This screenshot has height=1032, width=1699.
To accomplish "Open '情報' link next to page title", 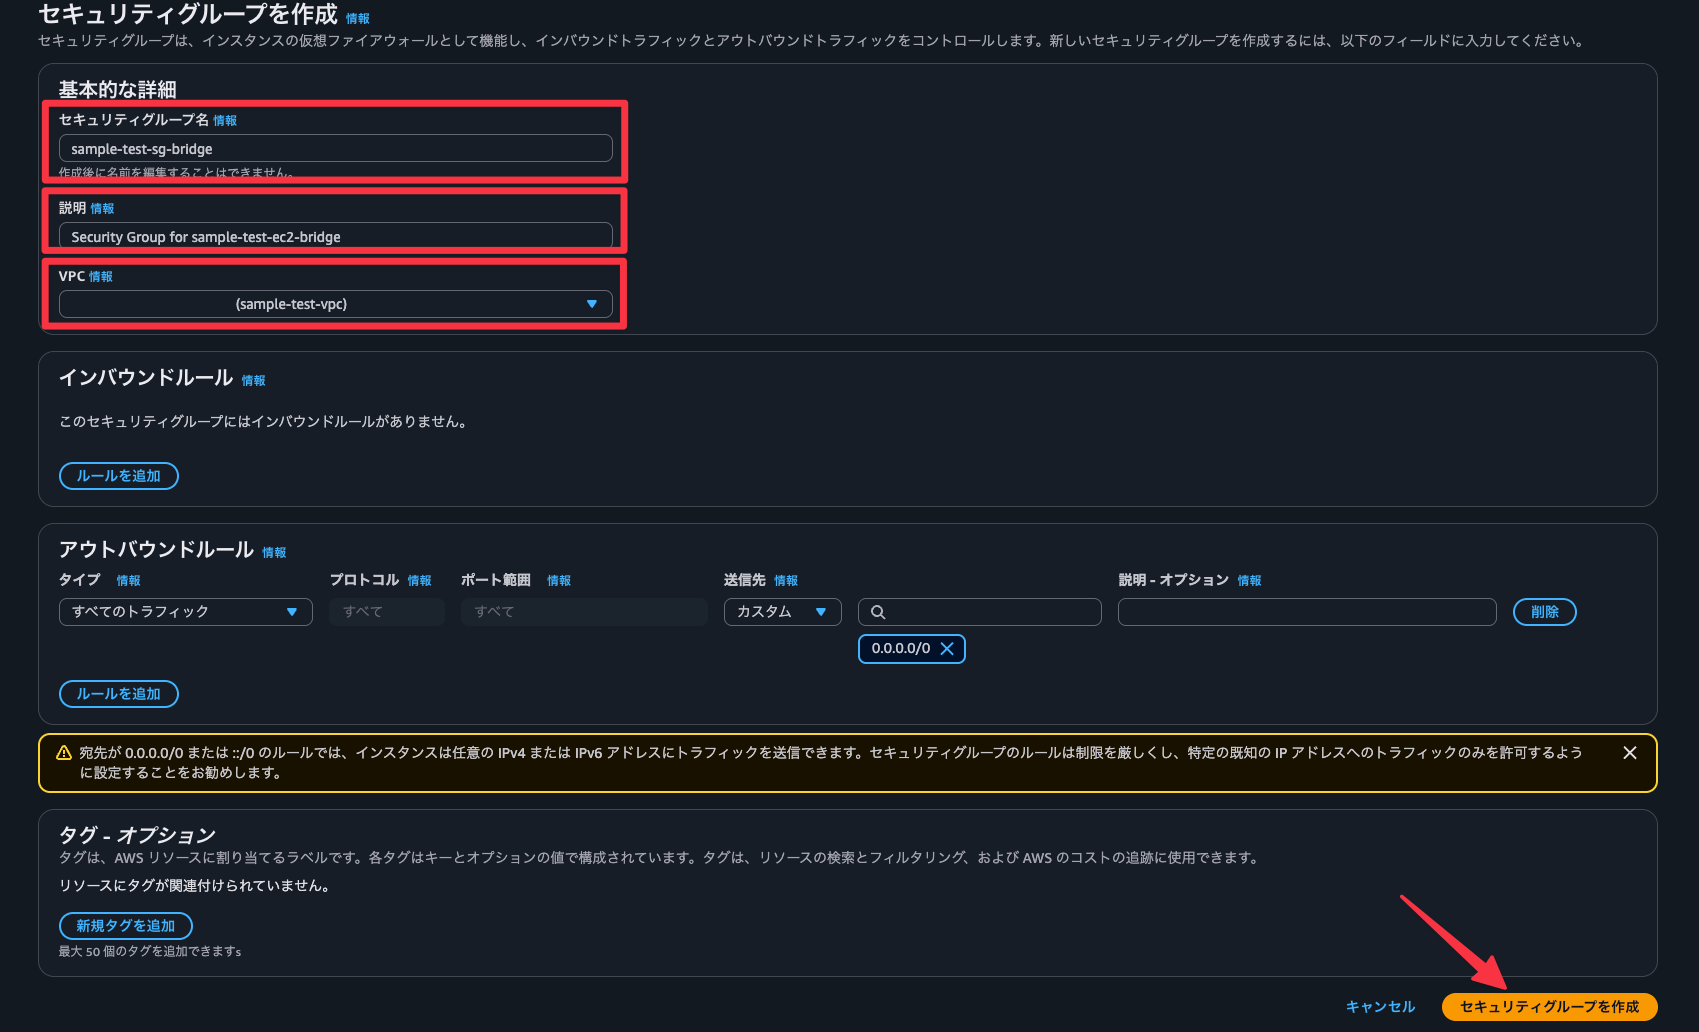I will (x=357, y=19).
